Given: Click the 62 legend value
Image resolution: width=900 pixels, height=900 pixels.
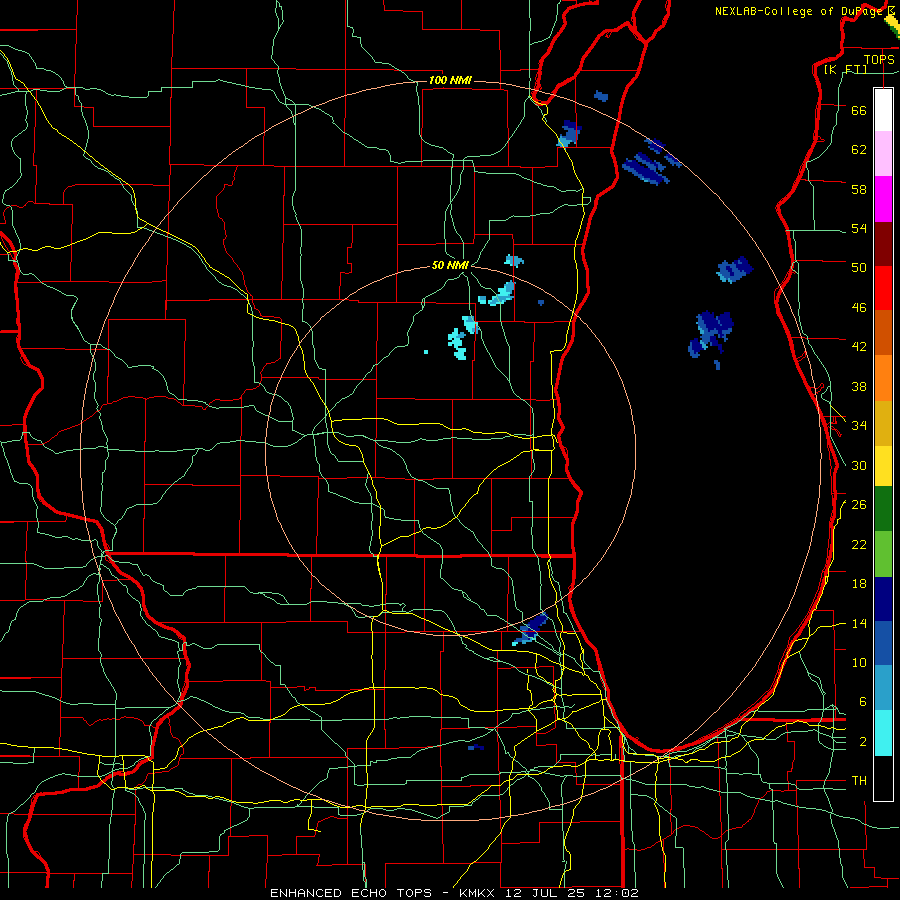Looking at the screenshot, I should [x=859, y=149].
